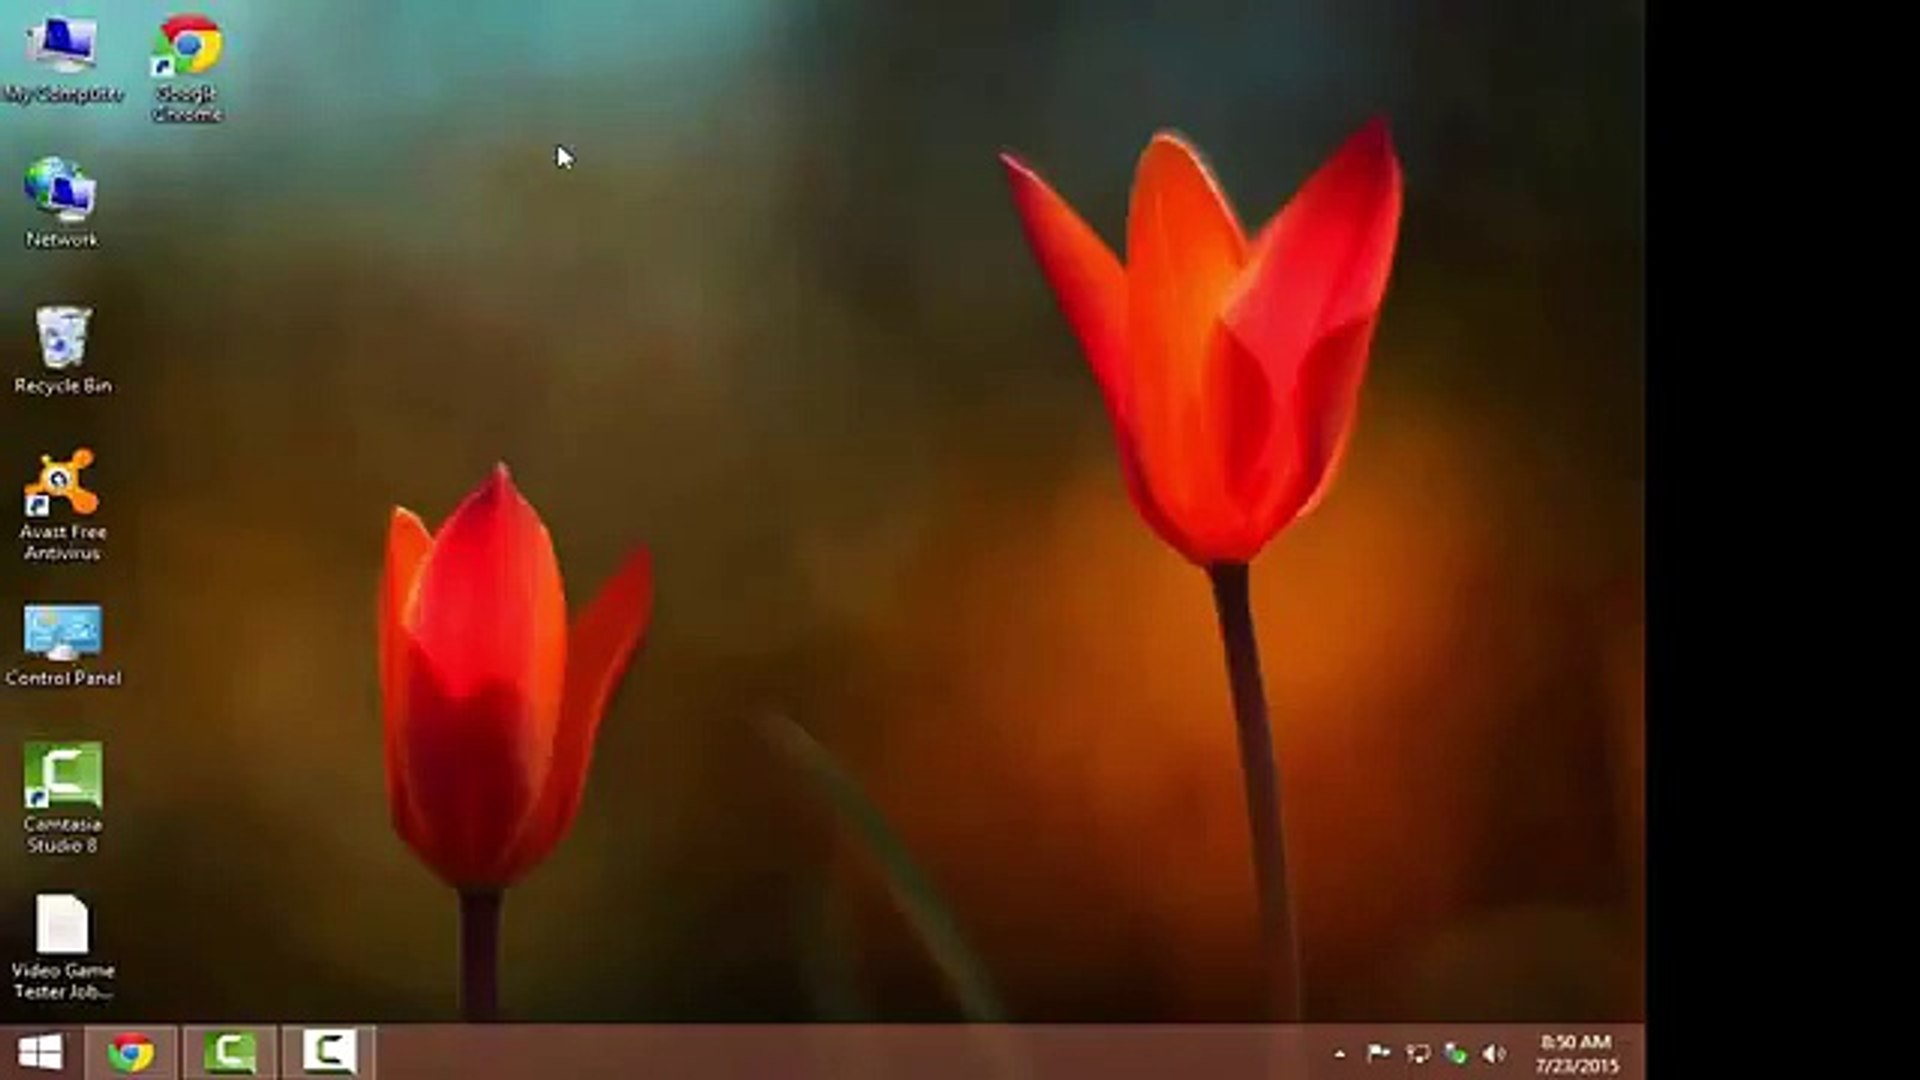Open the Action Center flag icon
Screen dimensions: 1920x1080
[x=1377, y=1052]
